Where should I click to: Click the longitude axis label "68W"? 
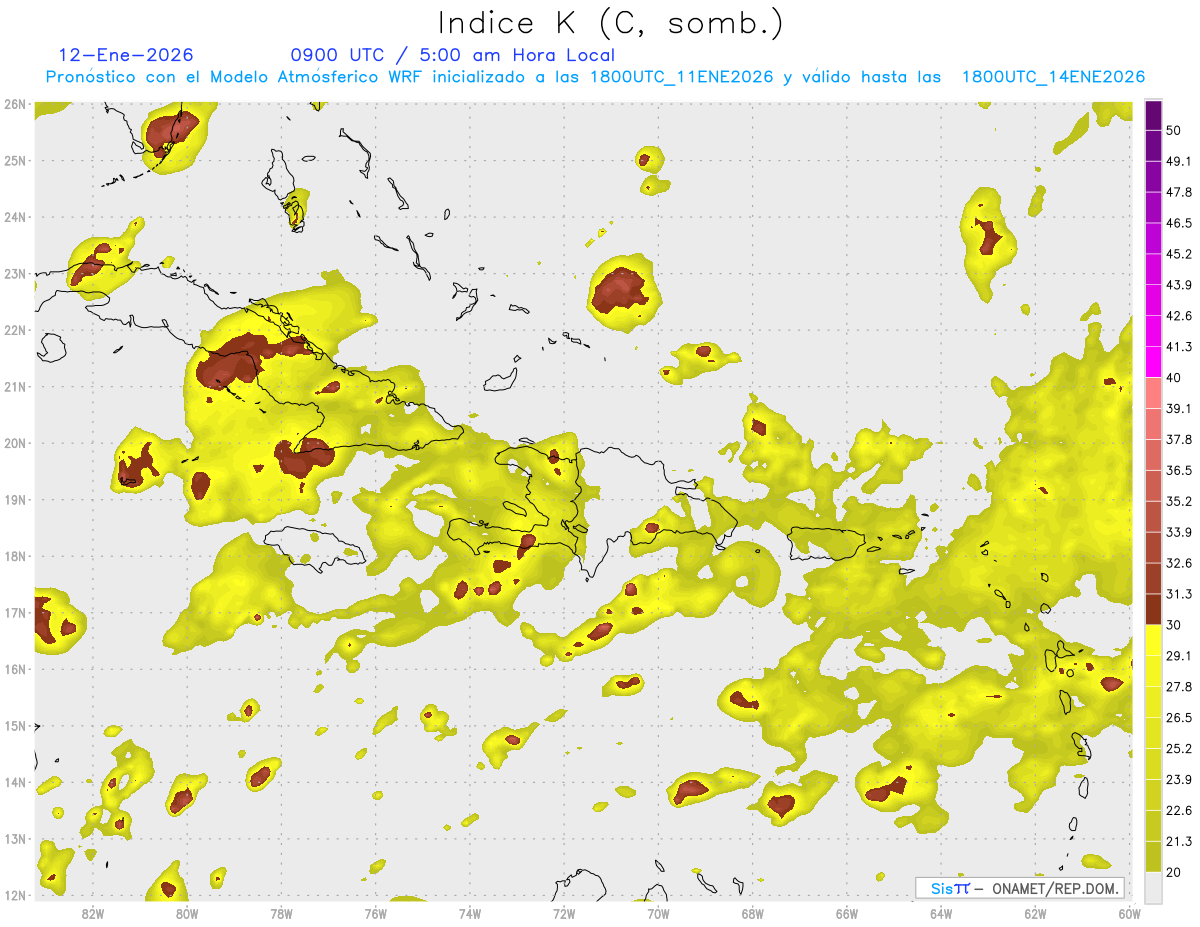752,913
